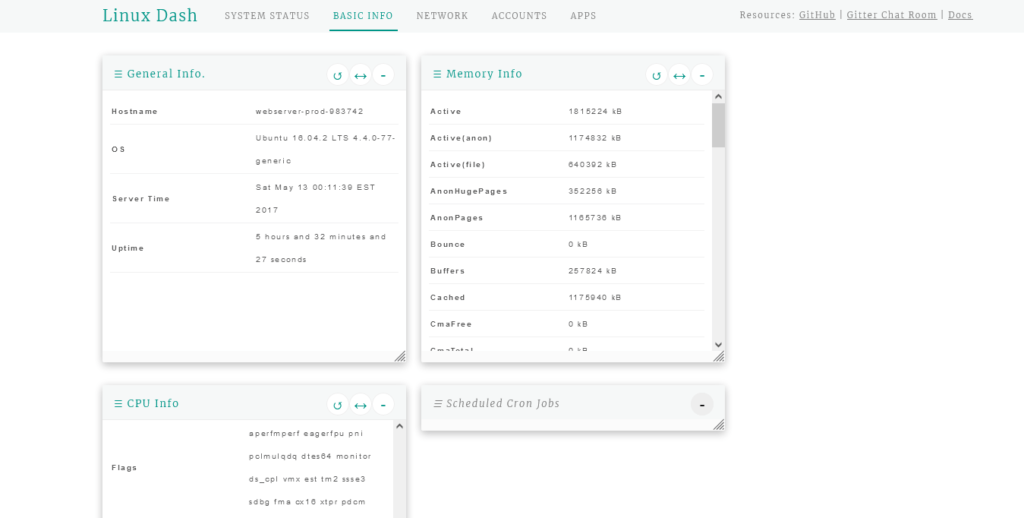The image size is (1024, 518).
Task: Click the CPU Info panel title
Action: click(153, 403)
